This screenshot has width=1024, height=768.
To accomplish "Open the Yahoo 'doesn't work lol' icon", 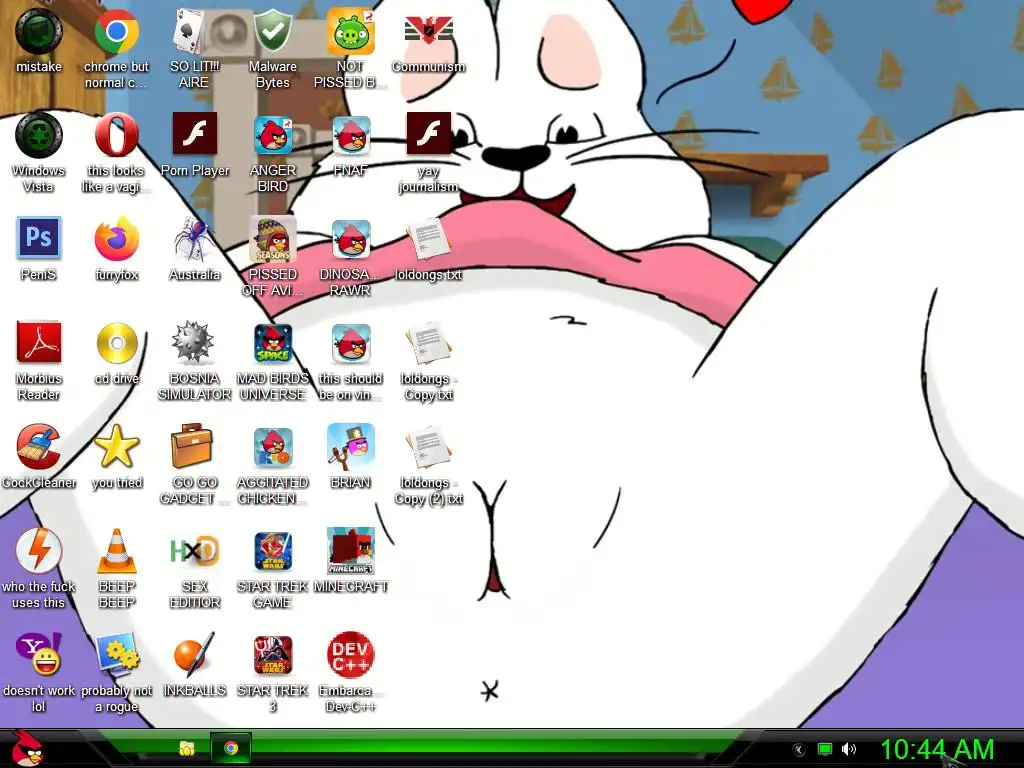I will click(39, 654).
